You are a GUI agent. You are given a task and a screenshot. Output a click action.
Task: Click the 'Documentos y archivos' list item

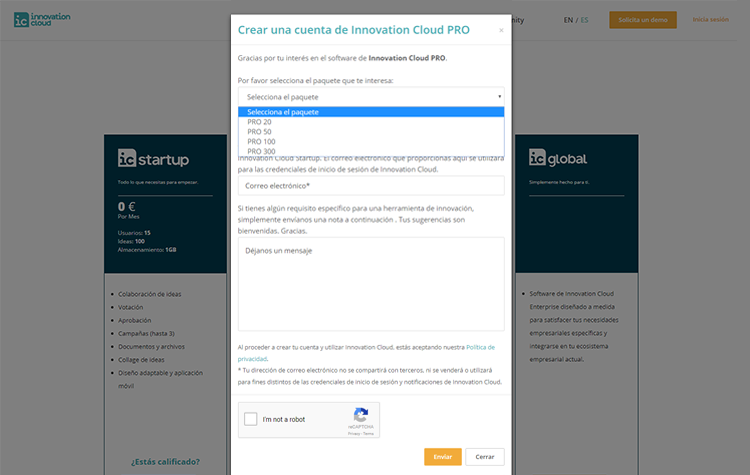pos(151,347)
